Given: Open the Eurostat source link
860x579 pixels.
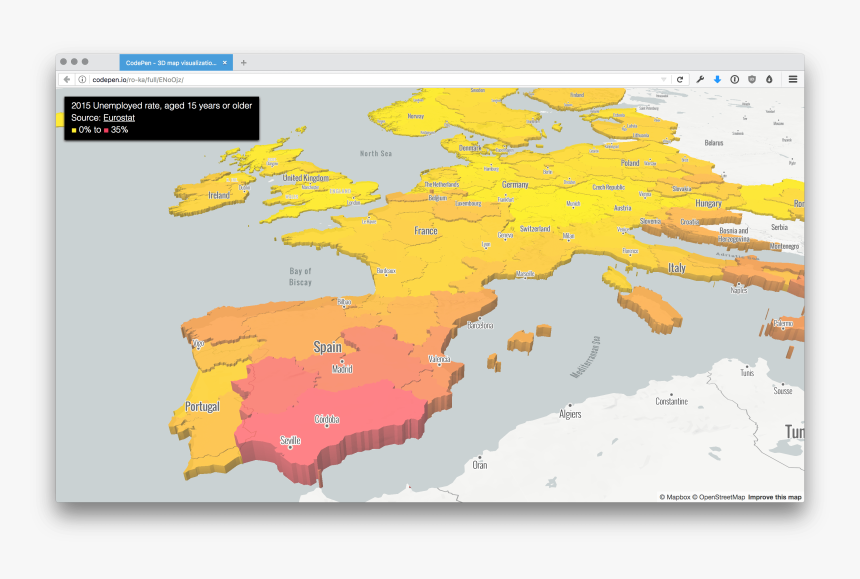Looking at the screenshot, I should click(x=120, y=117).
